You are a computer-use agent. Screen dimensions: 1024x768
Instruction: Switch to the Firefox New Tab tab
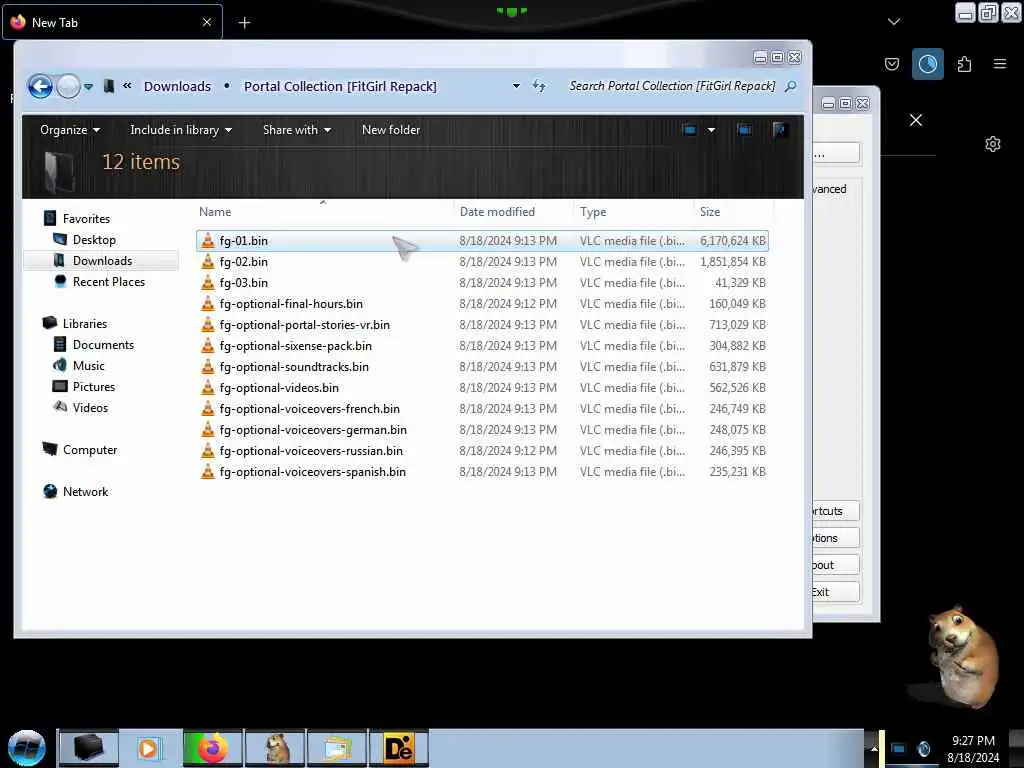pyautogui.click(x=112, y=22)
